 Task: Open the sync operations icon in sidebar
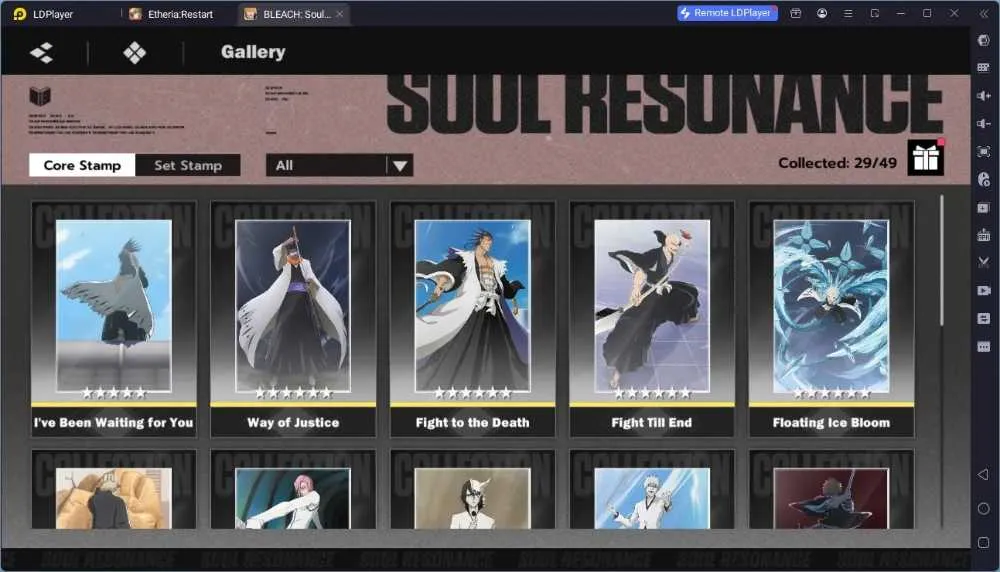[983, 179]
